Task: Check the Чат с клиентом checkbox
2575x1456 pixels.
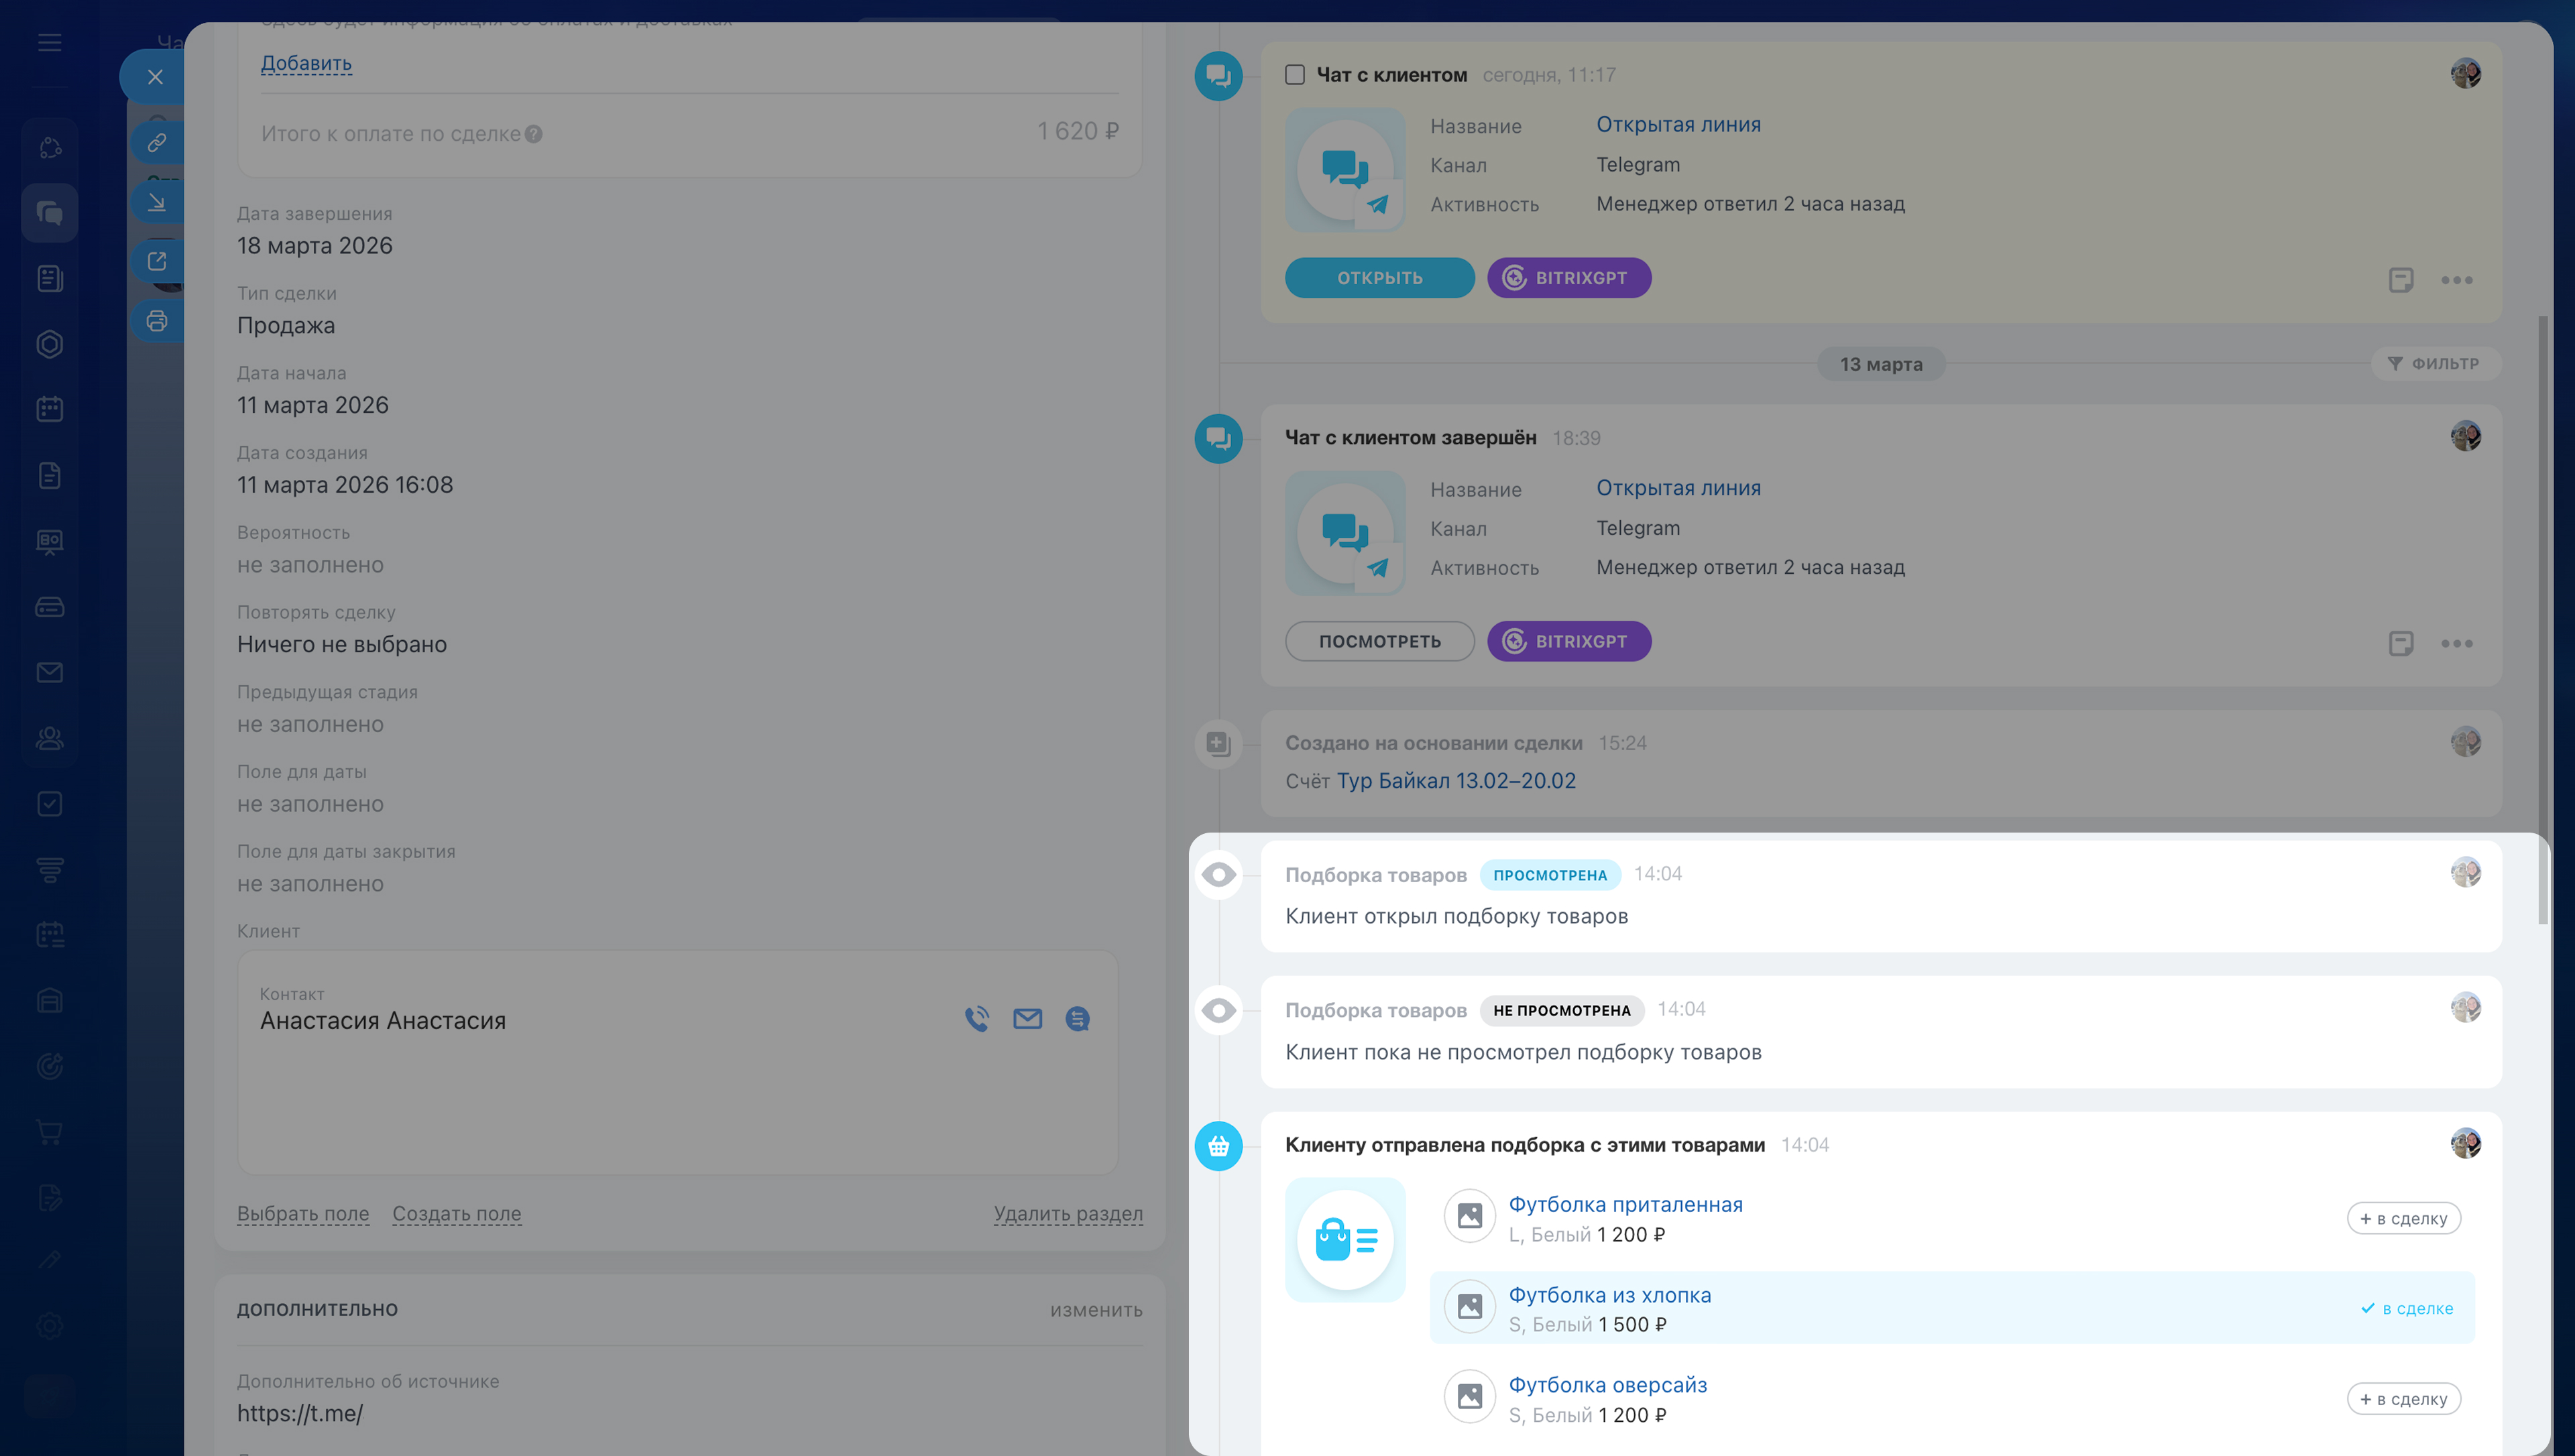Action: 1295,75
